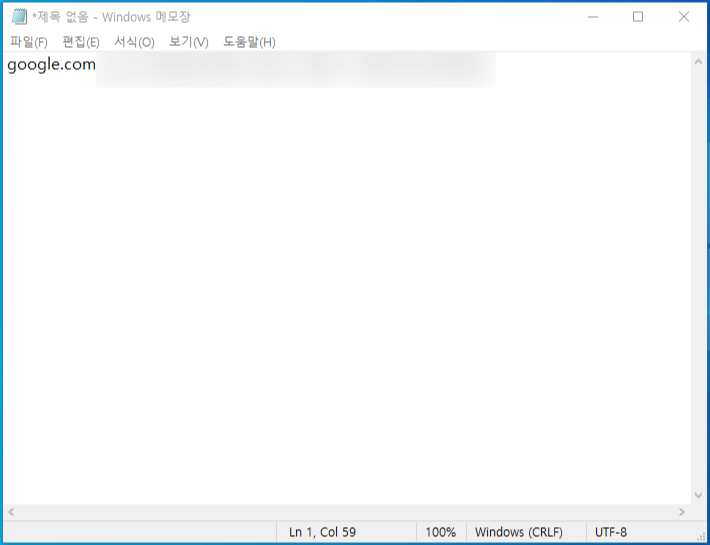Click the google.com text in the editor
This screenshot has height=545, width=710.
pyautogui.click(x=51, y=65)
